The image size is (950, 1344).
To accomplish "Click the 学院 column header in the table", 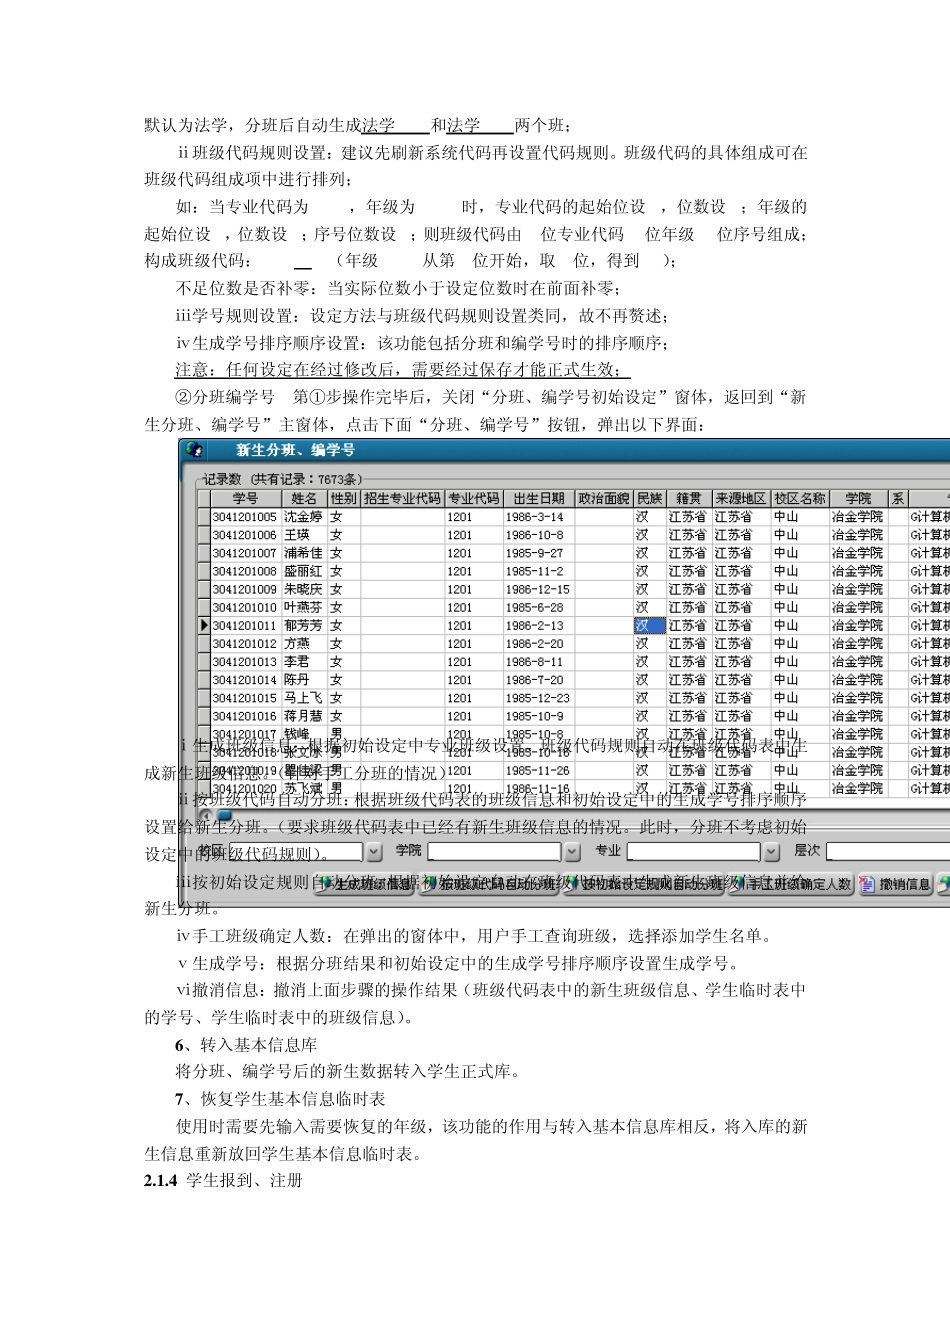I will (x=858, y=498).
